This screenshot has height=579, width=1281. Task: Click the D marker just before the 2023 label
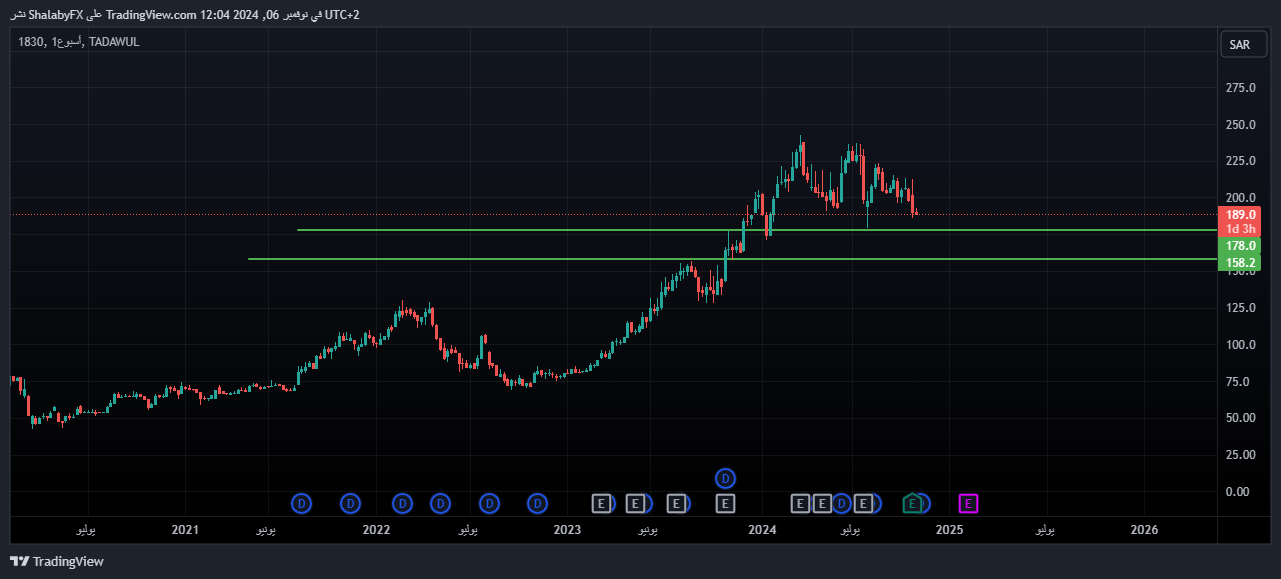(538, 504)
